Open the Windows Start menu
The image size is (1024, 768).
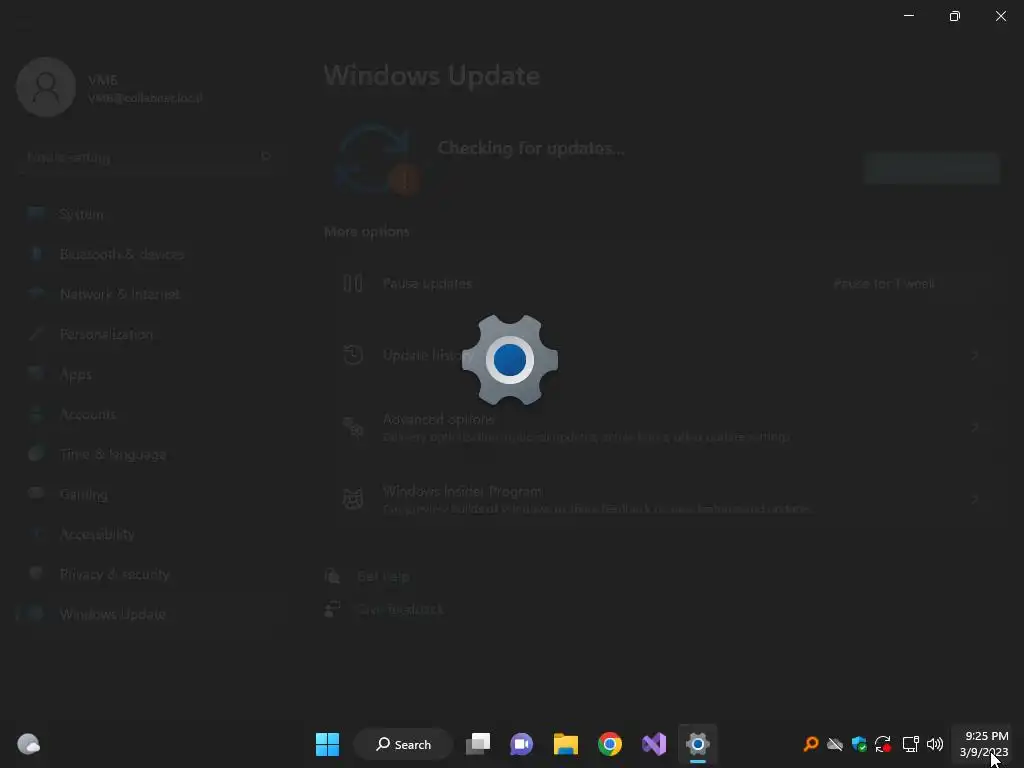327,744
